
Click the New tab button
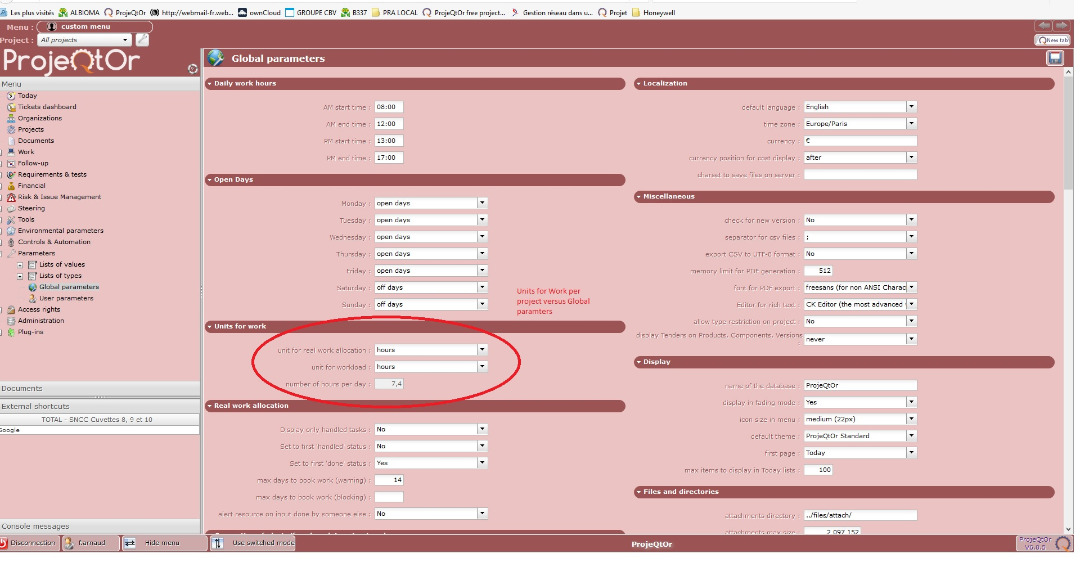tap(1052, 40)
